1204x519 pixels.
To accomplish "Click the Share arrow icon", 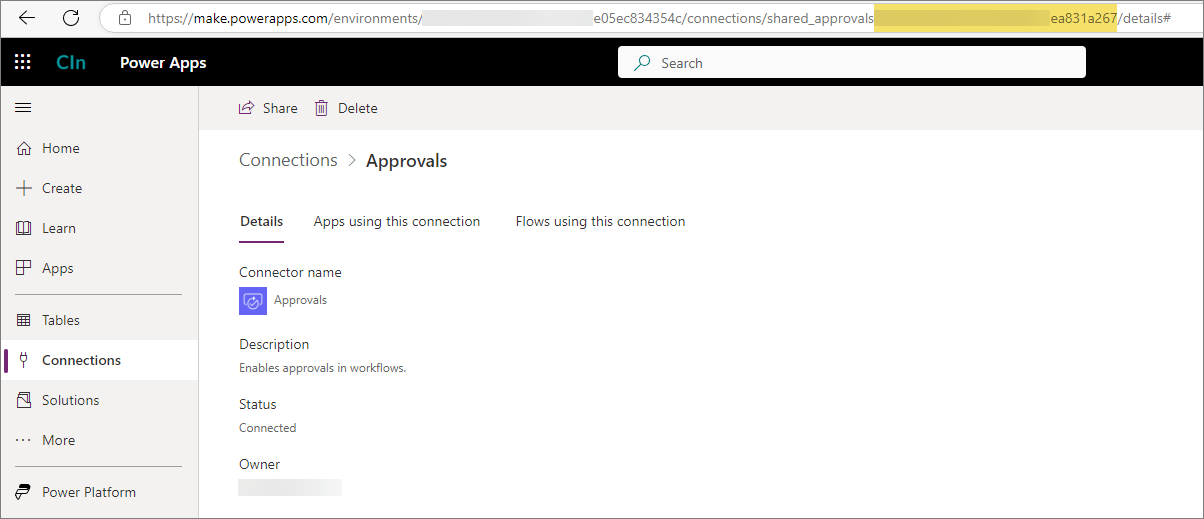I will [246, 108].
